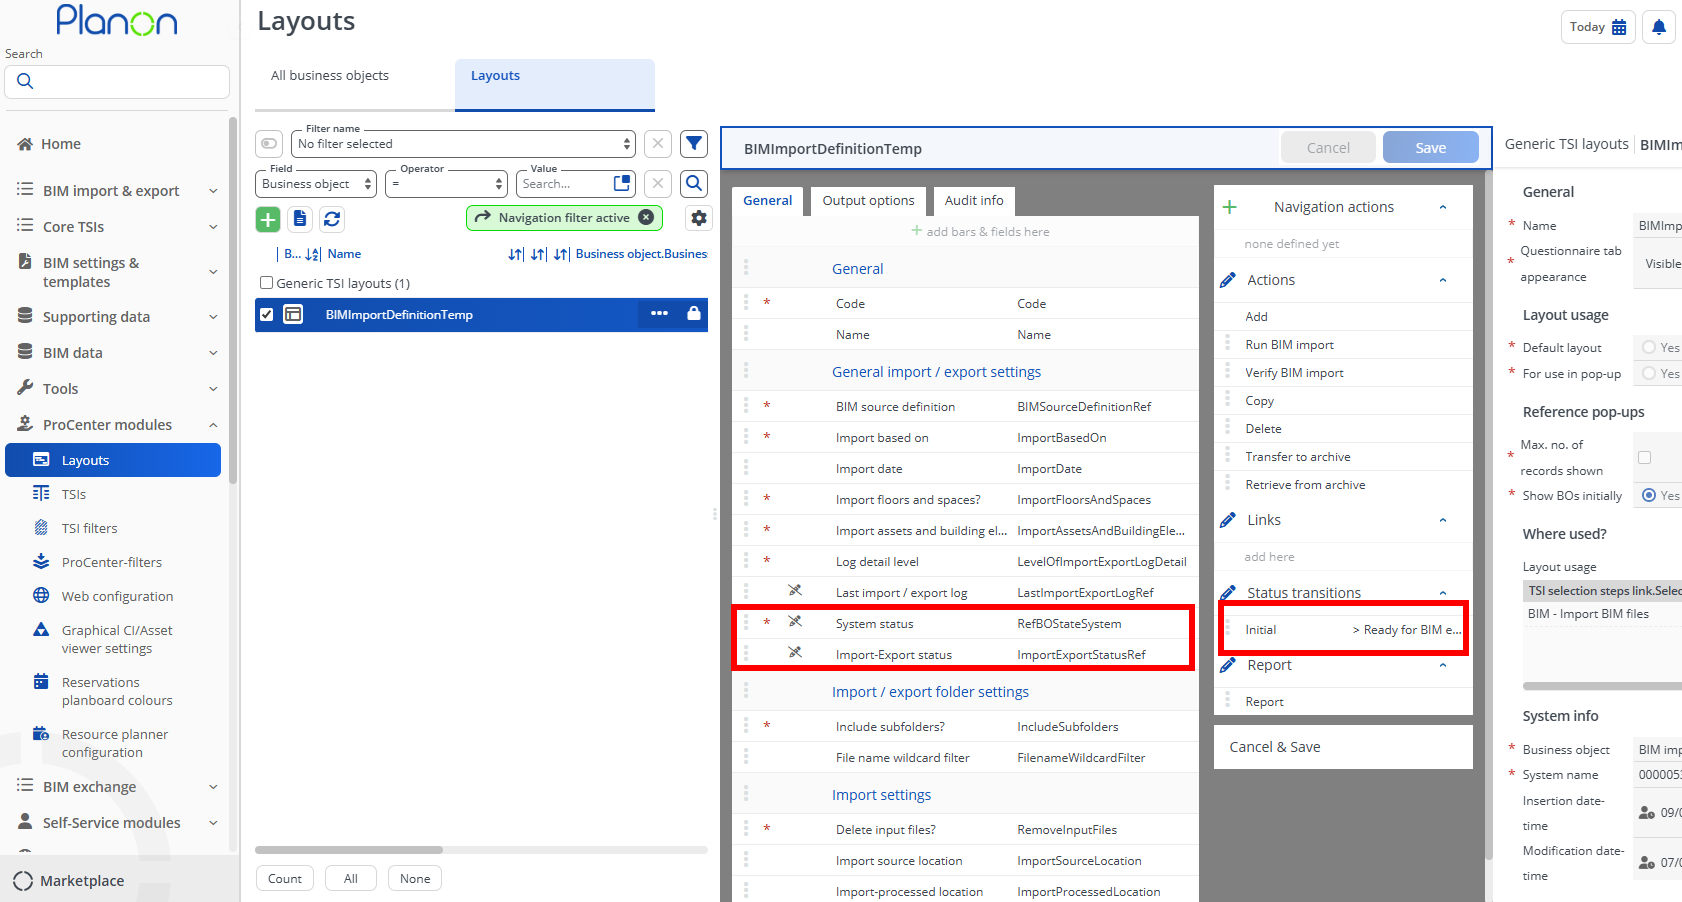1682x902 pixels.
Task: Add a navigation action with plus icon
Action: click(1230, 207)
